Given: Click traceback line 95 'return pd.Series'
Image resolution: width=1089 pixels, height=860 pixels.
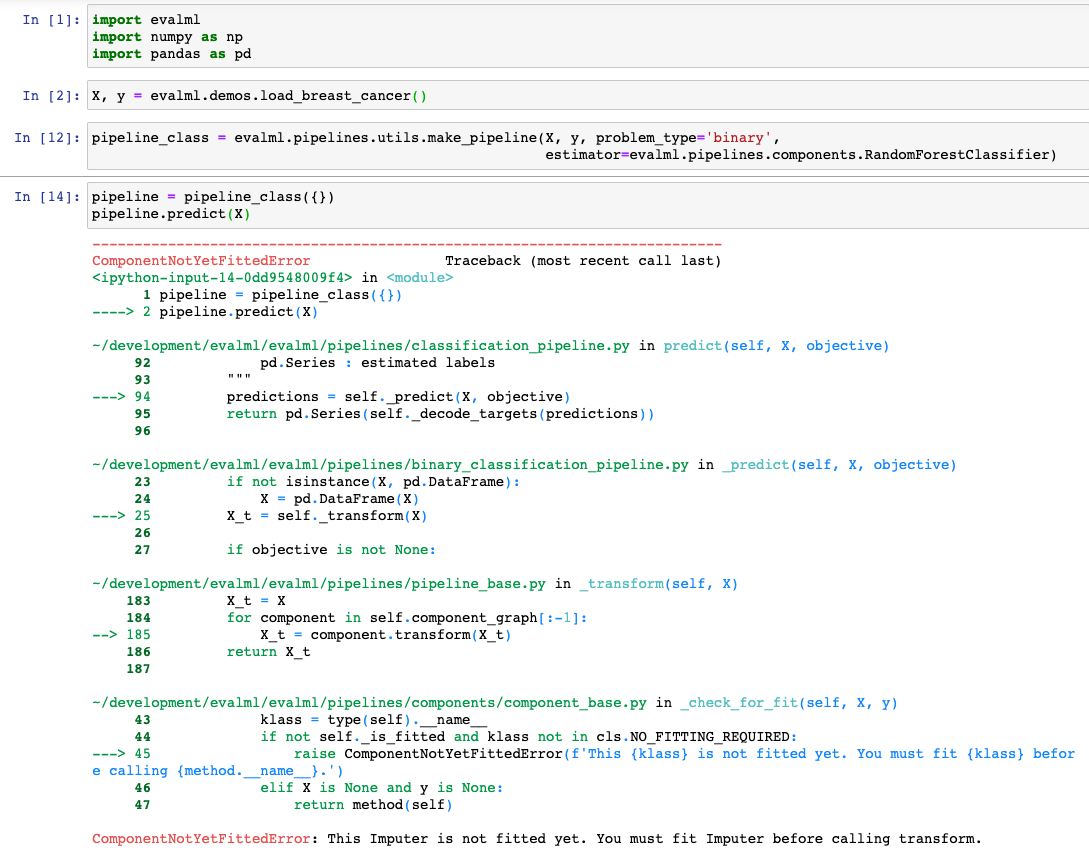Looking at the screenshot, I should (440, 414).
